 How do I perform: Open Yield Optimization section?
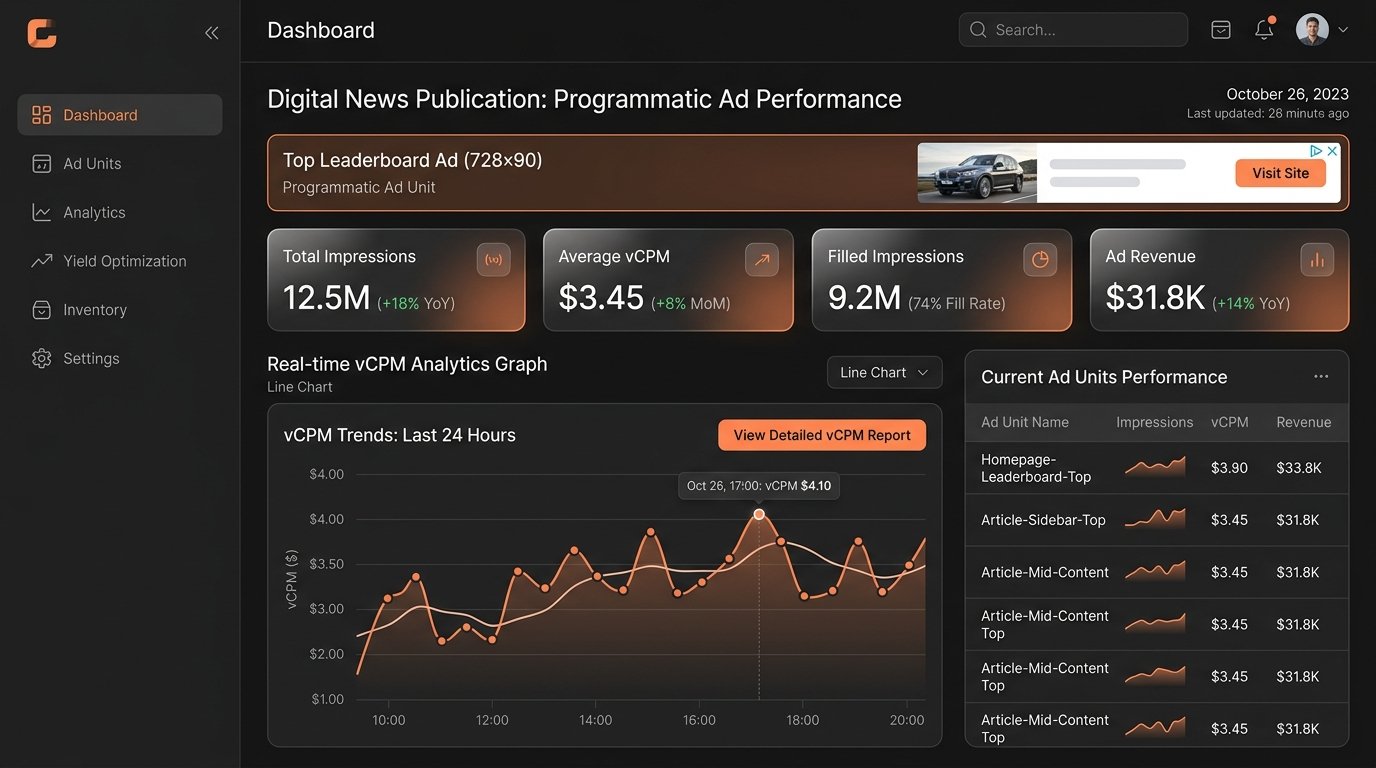click(x=124, y=261)
